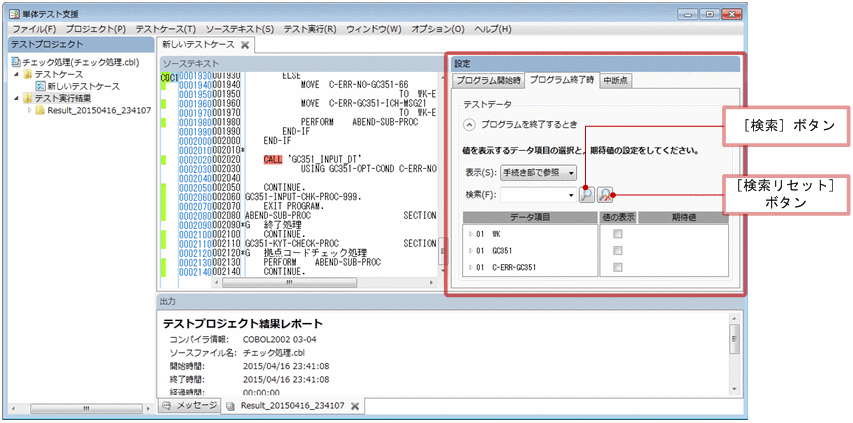853x423 pixels.
Task: Switch to the プログラム開始時 tab
Action: coord(488,81)
